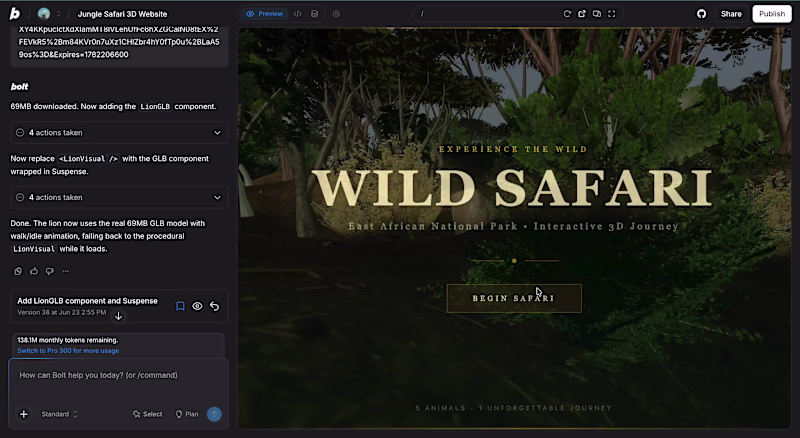The height and width of the screenshot is (438, 800).
Task: Open project settings gear
Action: pyautogui.click(x=336, y=14)
